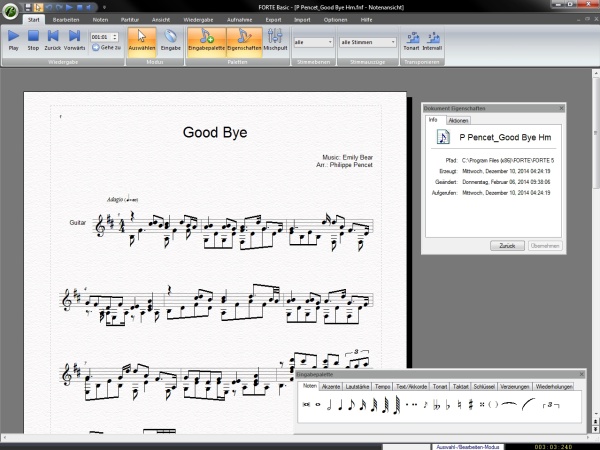Open the Ansicht ribbon tab
This screenshot has width=600, height=450.
click(x=161, y=20)
